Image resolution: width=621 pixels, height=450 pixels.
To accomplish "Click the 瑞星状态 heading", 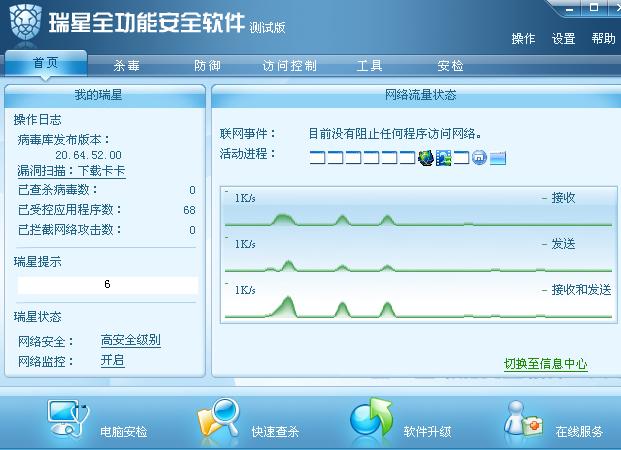I will click(38, 317).
